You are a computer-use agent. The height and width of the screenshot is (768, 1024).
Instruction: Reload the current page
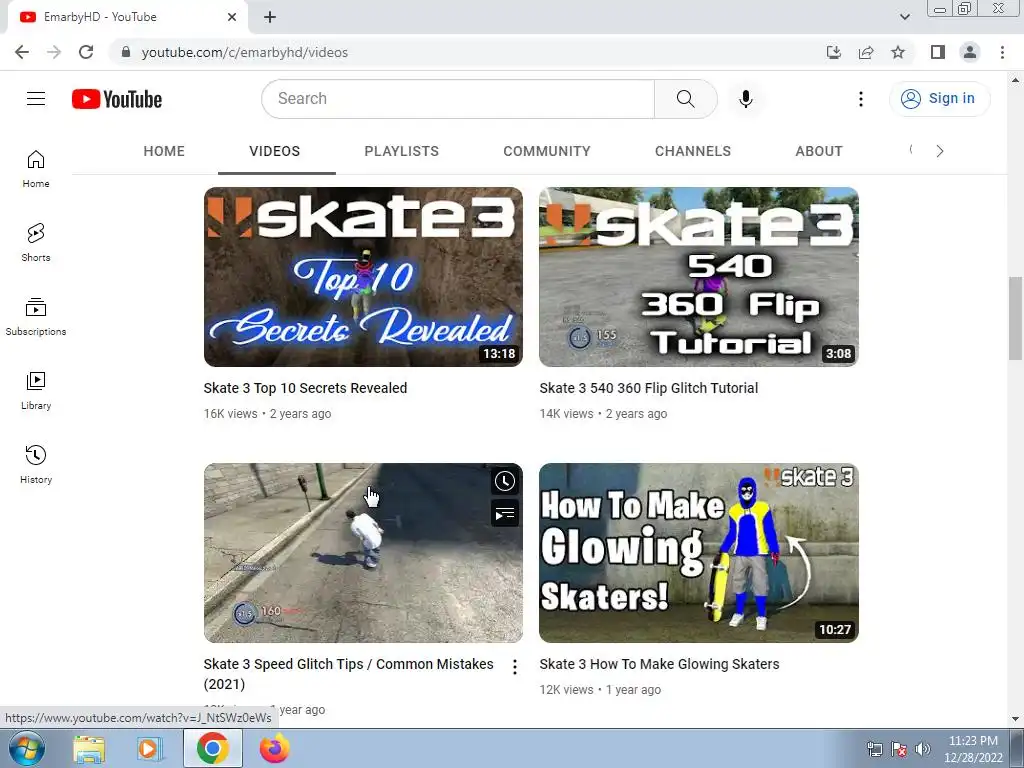(86, 52)
